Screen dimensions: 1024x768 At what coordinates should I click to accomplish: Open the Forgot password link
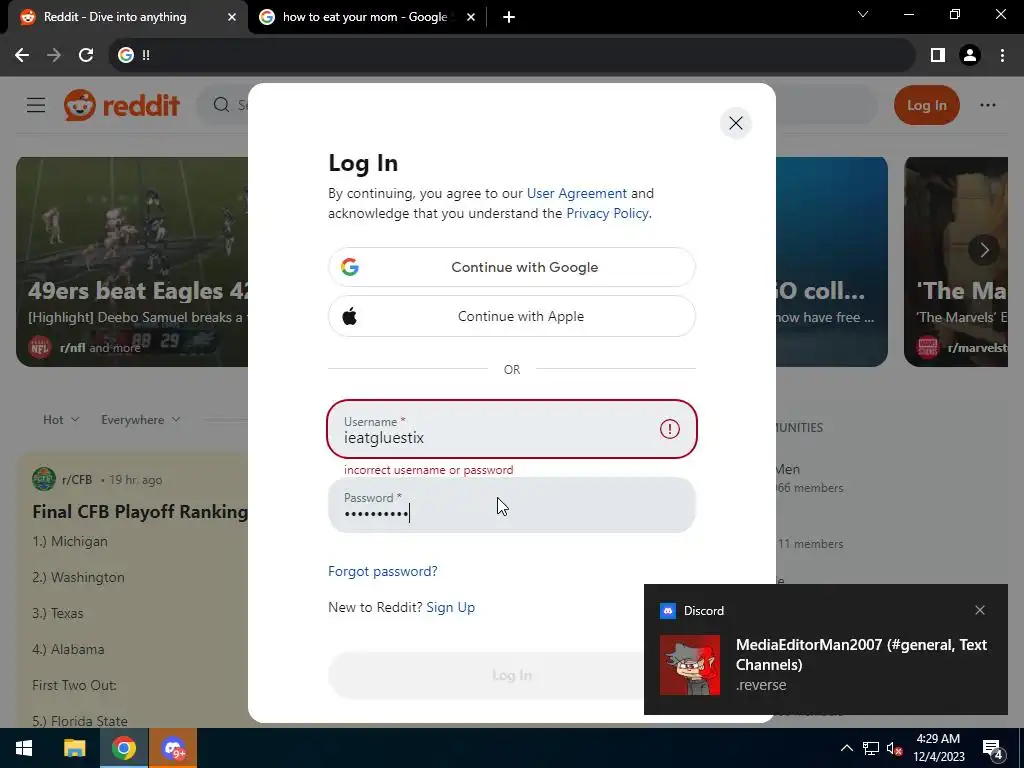click(x=383, y=571)
